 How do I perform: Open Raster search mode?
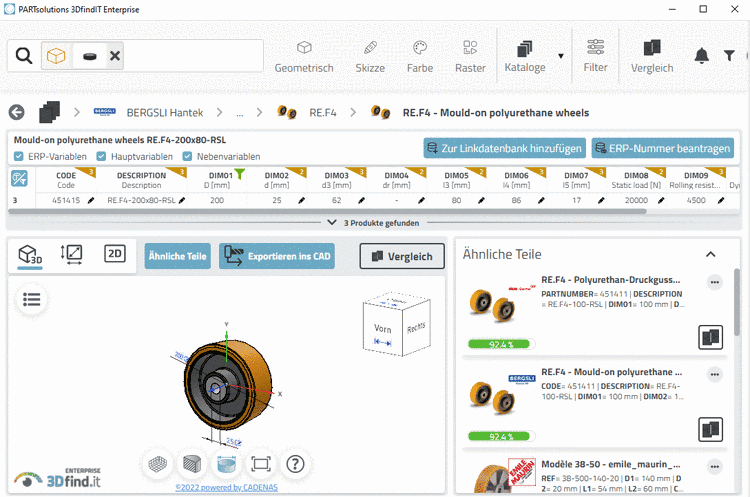pyautogui.click(x=470, y=57)
